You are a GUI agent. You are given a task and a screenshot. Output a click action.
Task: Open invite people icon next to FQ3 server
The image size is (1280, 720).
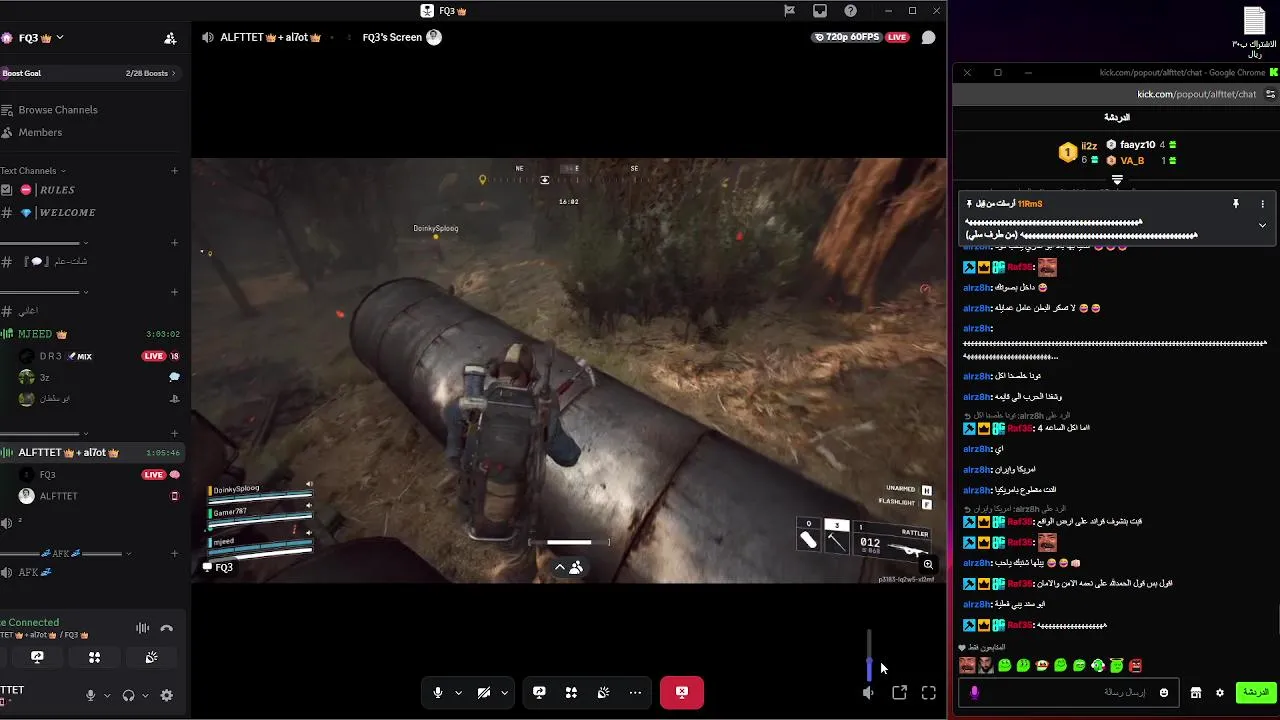point(170,38)
